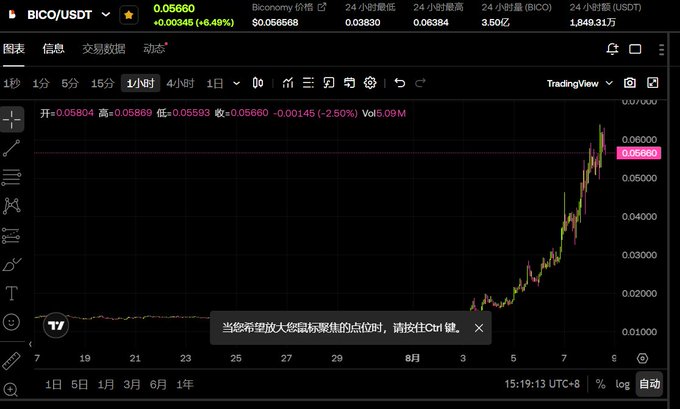Switch to the 动态 tab
Image resolution: width=680 pixels, height=409 pixels.
[154, 49]
